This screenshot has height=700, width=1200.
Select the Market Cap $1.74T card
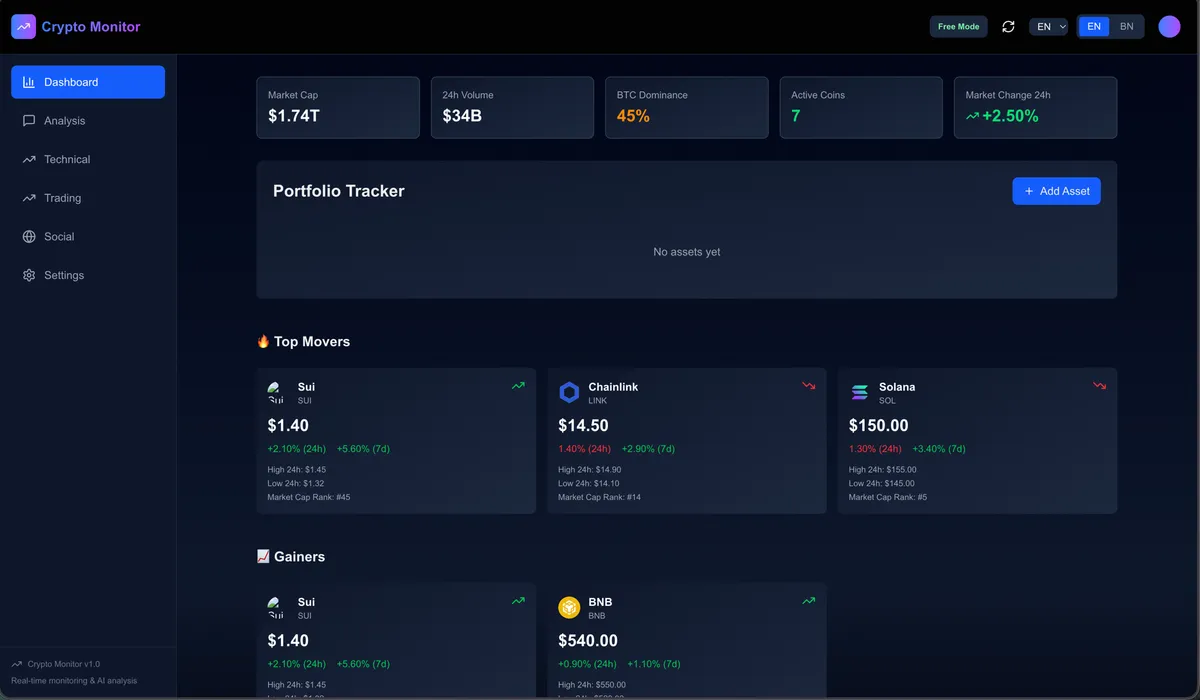(x=338, y=107)
